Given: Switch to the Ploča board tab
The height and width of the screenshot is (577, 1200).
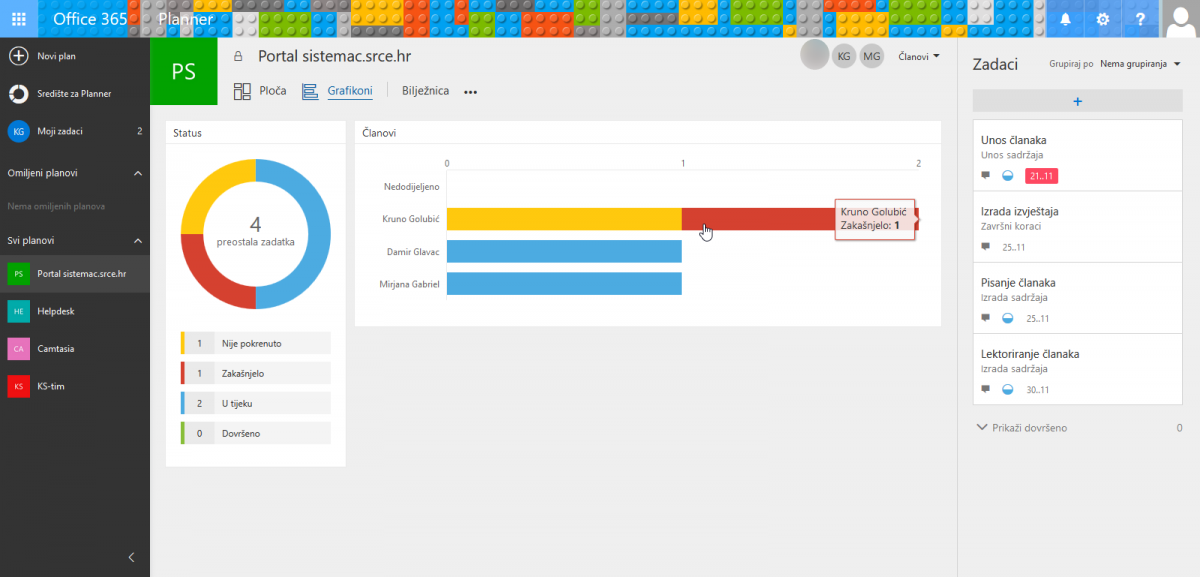Looking at the screenshot, I should coord(260,91).
